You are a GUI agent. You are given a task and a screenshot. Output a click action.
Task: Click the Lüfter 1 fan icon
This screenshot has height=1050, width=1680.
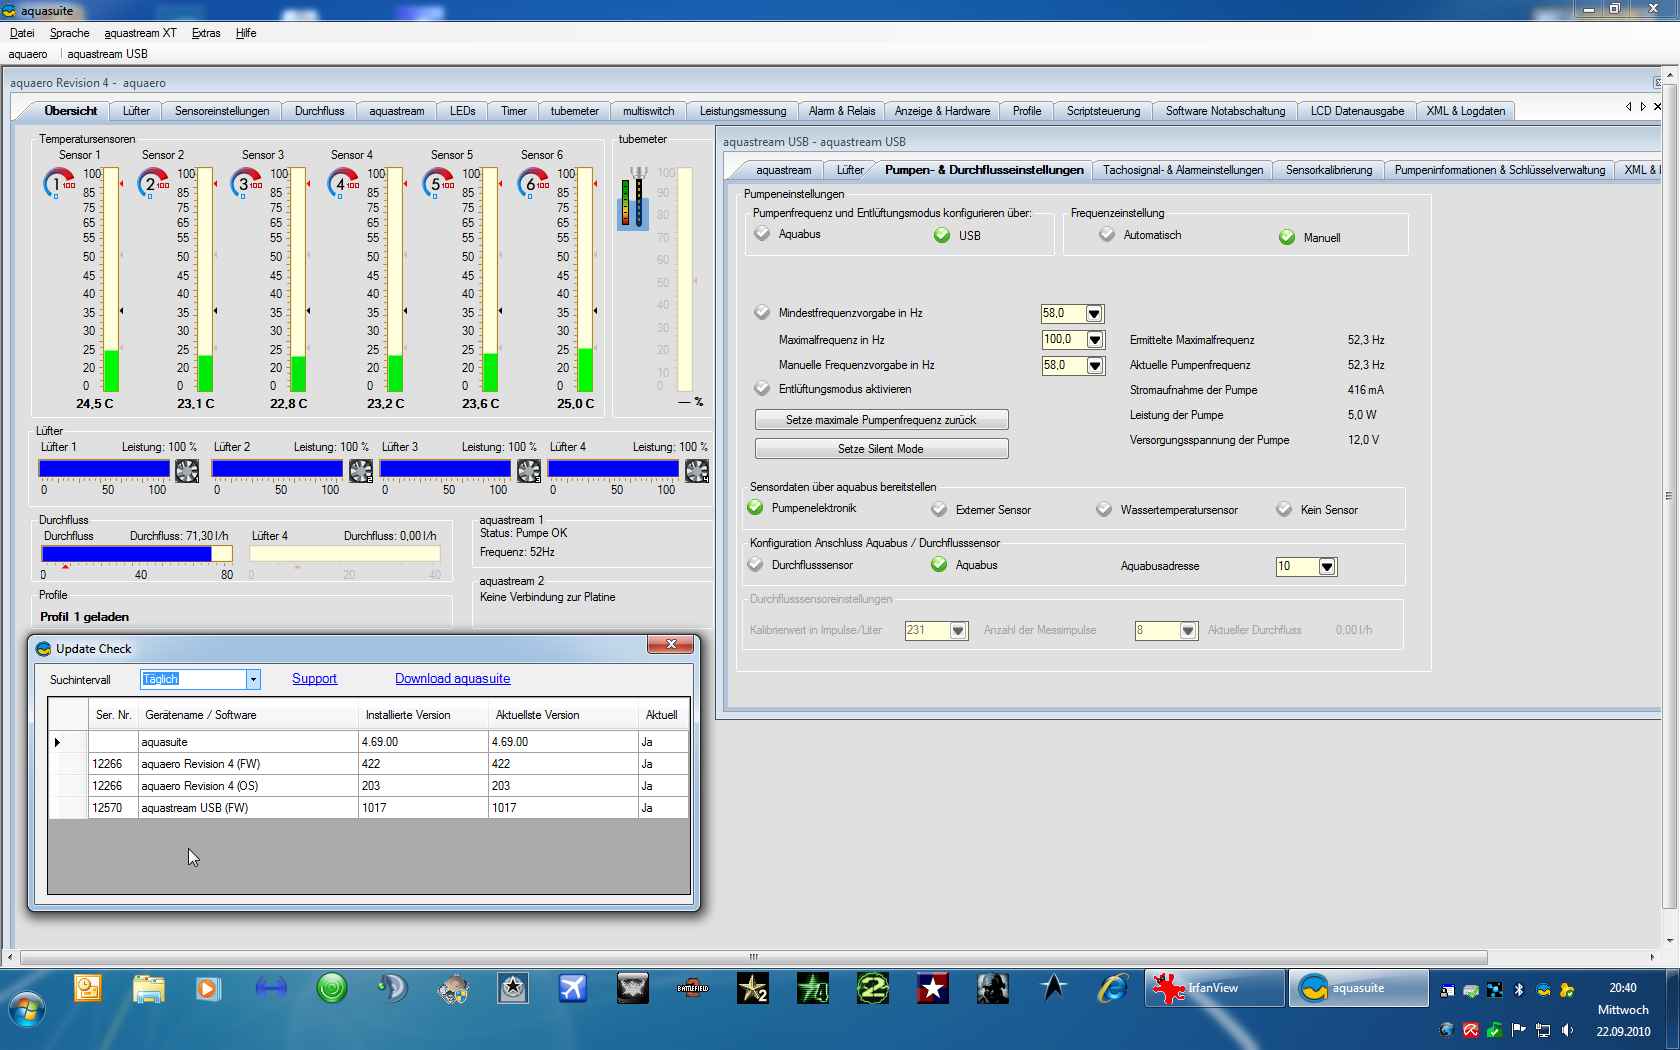click(187, 471)
